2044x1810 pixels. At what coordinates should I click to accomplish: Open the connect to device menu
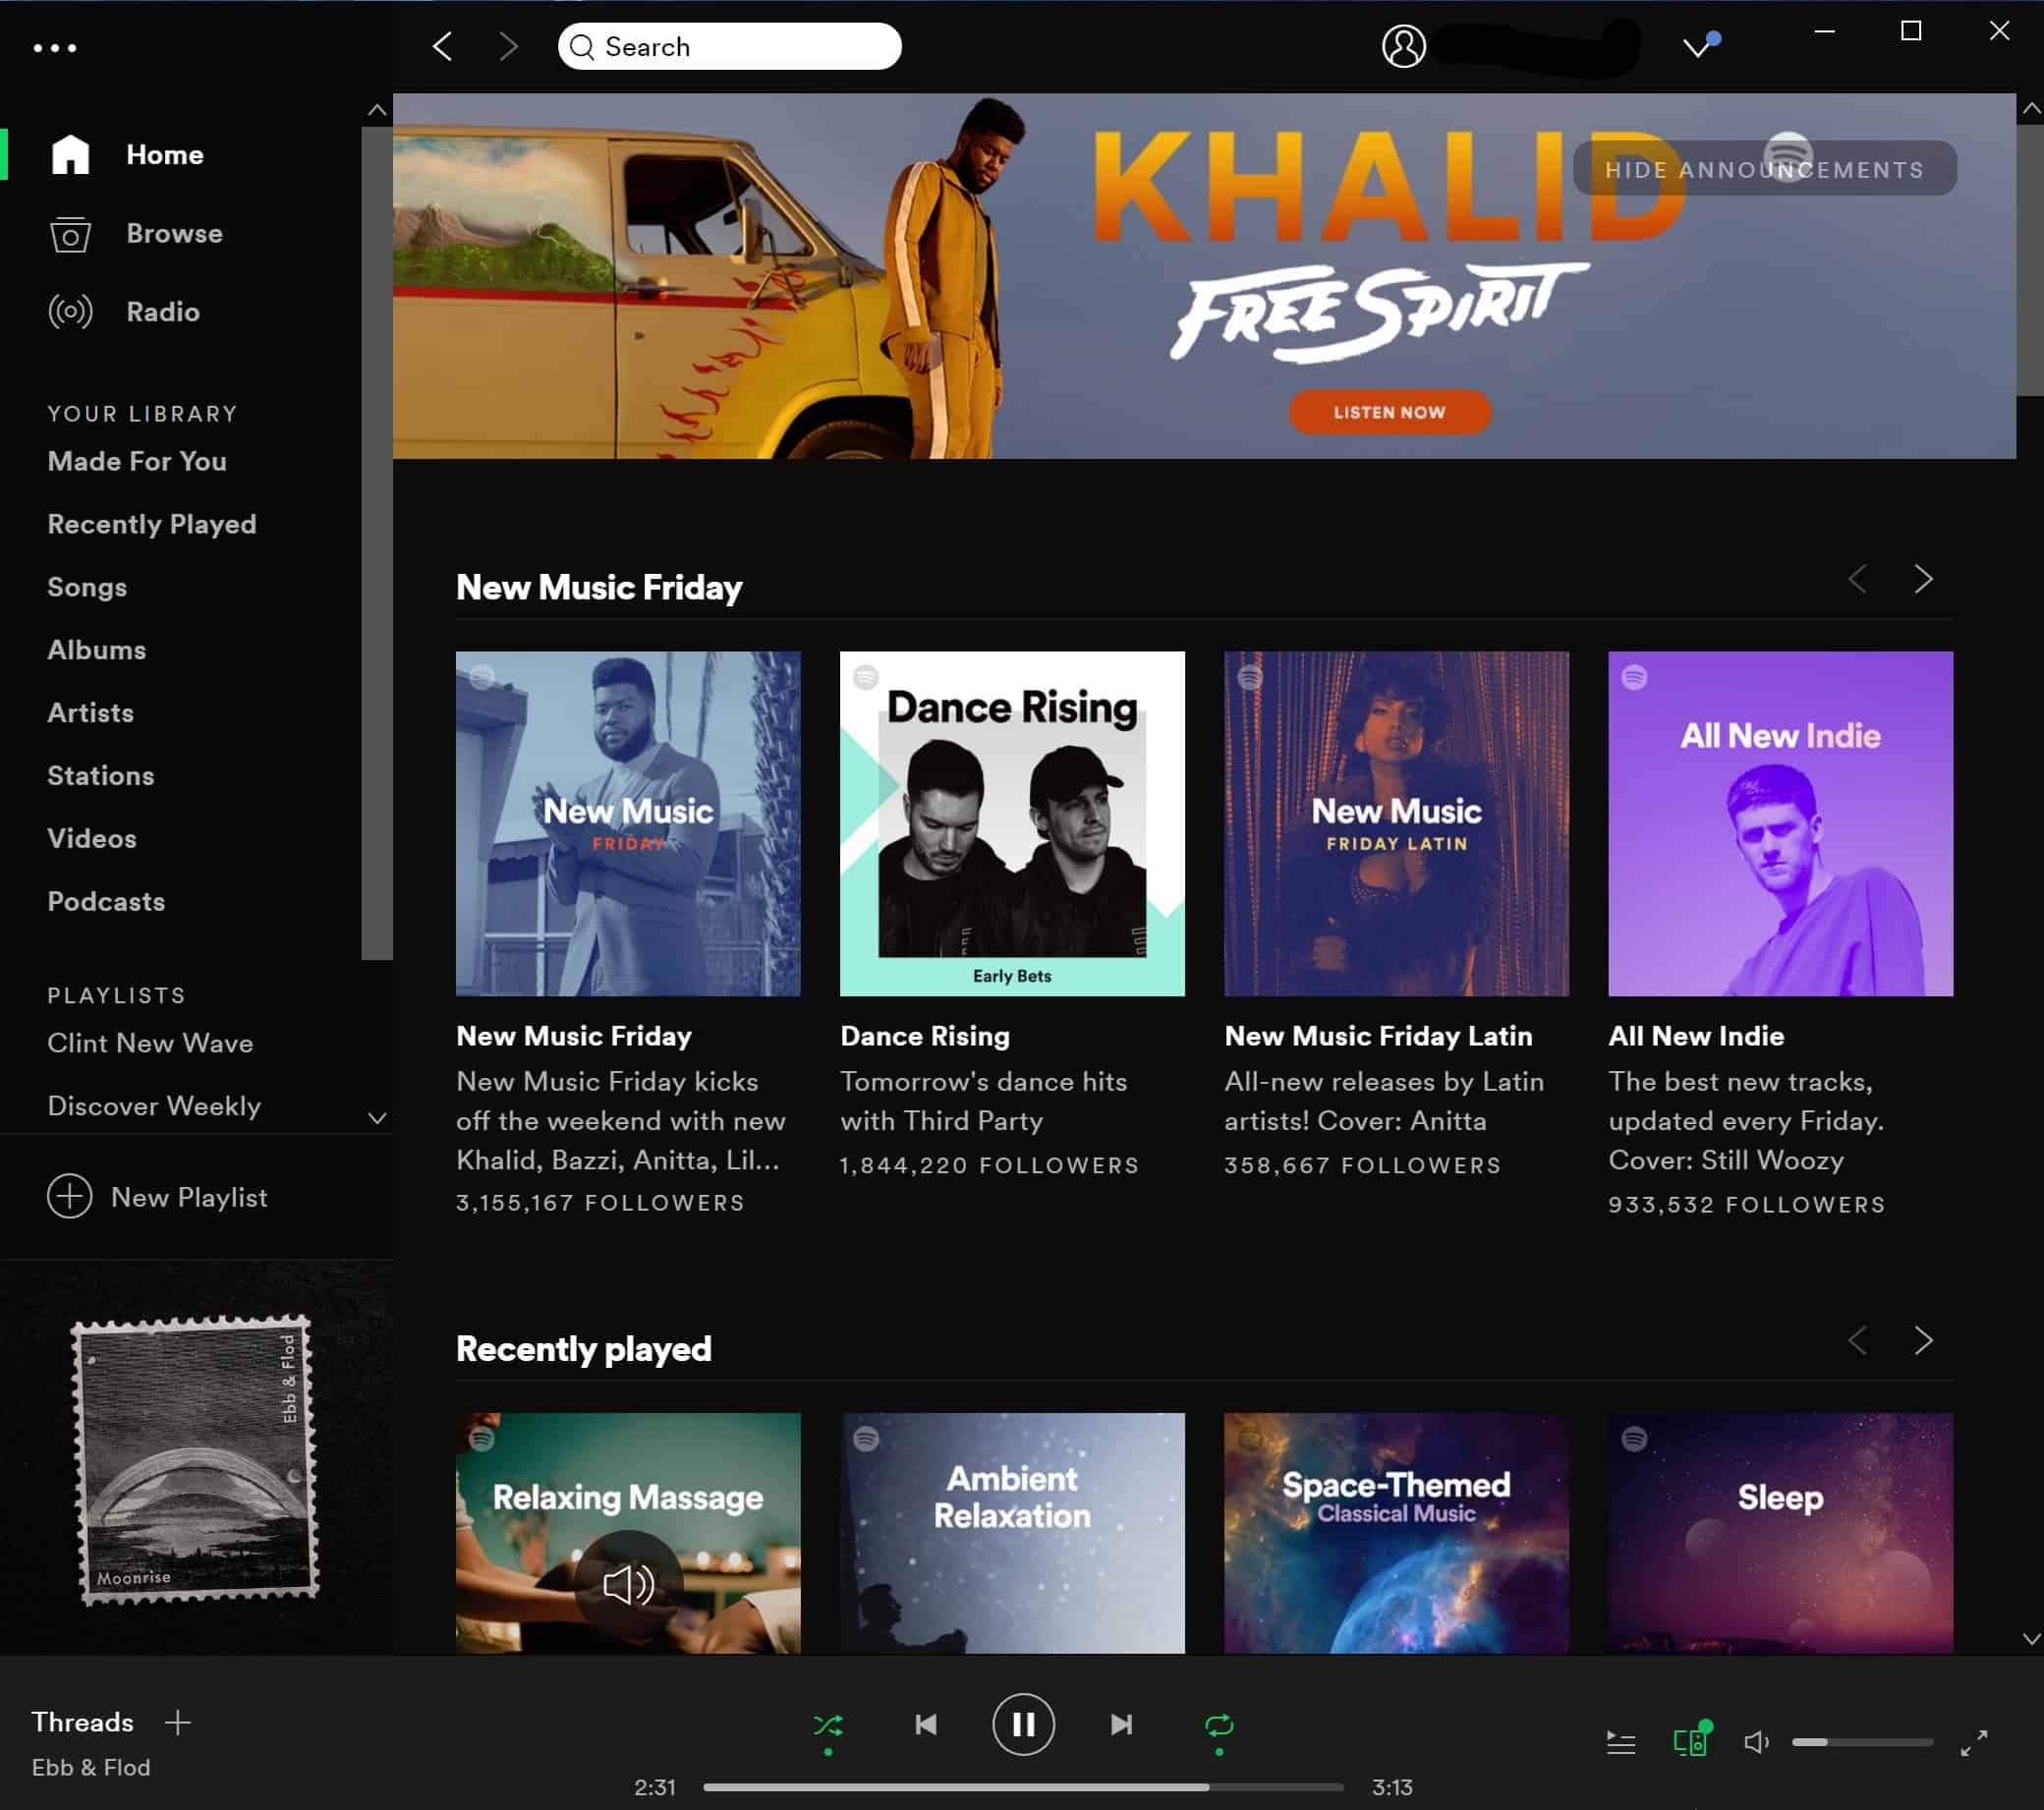coord(1689,1743)
